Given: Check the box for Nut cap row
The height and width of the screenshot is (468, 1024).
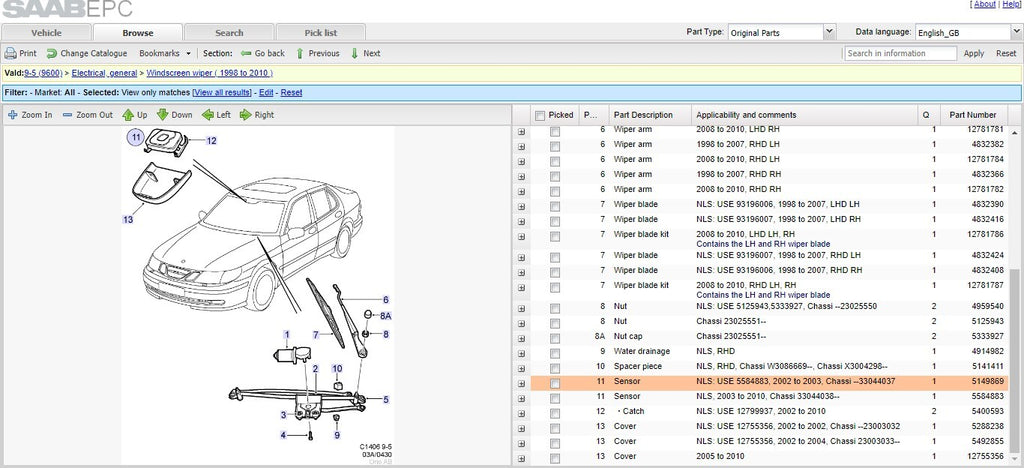Looking at the screenshot, I should (x=554, y=338).
